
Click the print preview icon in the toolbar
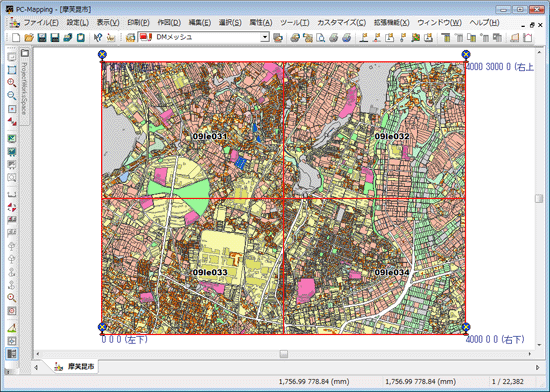pos(321,37)
